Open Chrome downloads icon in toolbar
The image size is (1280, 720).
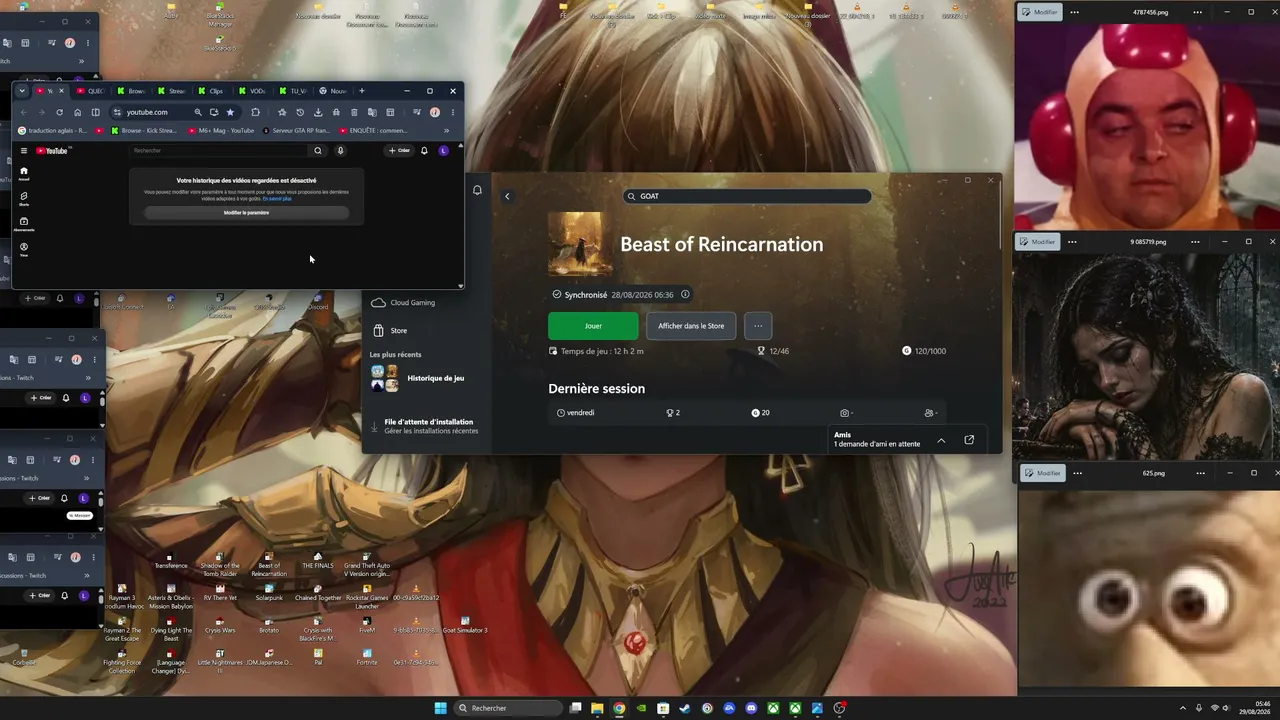[x=318, y=112]
